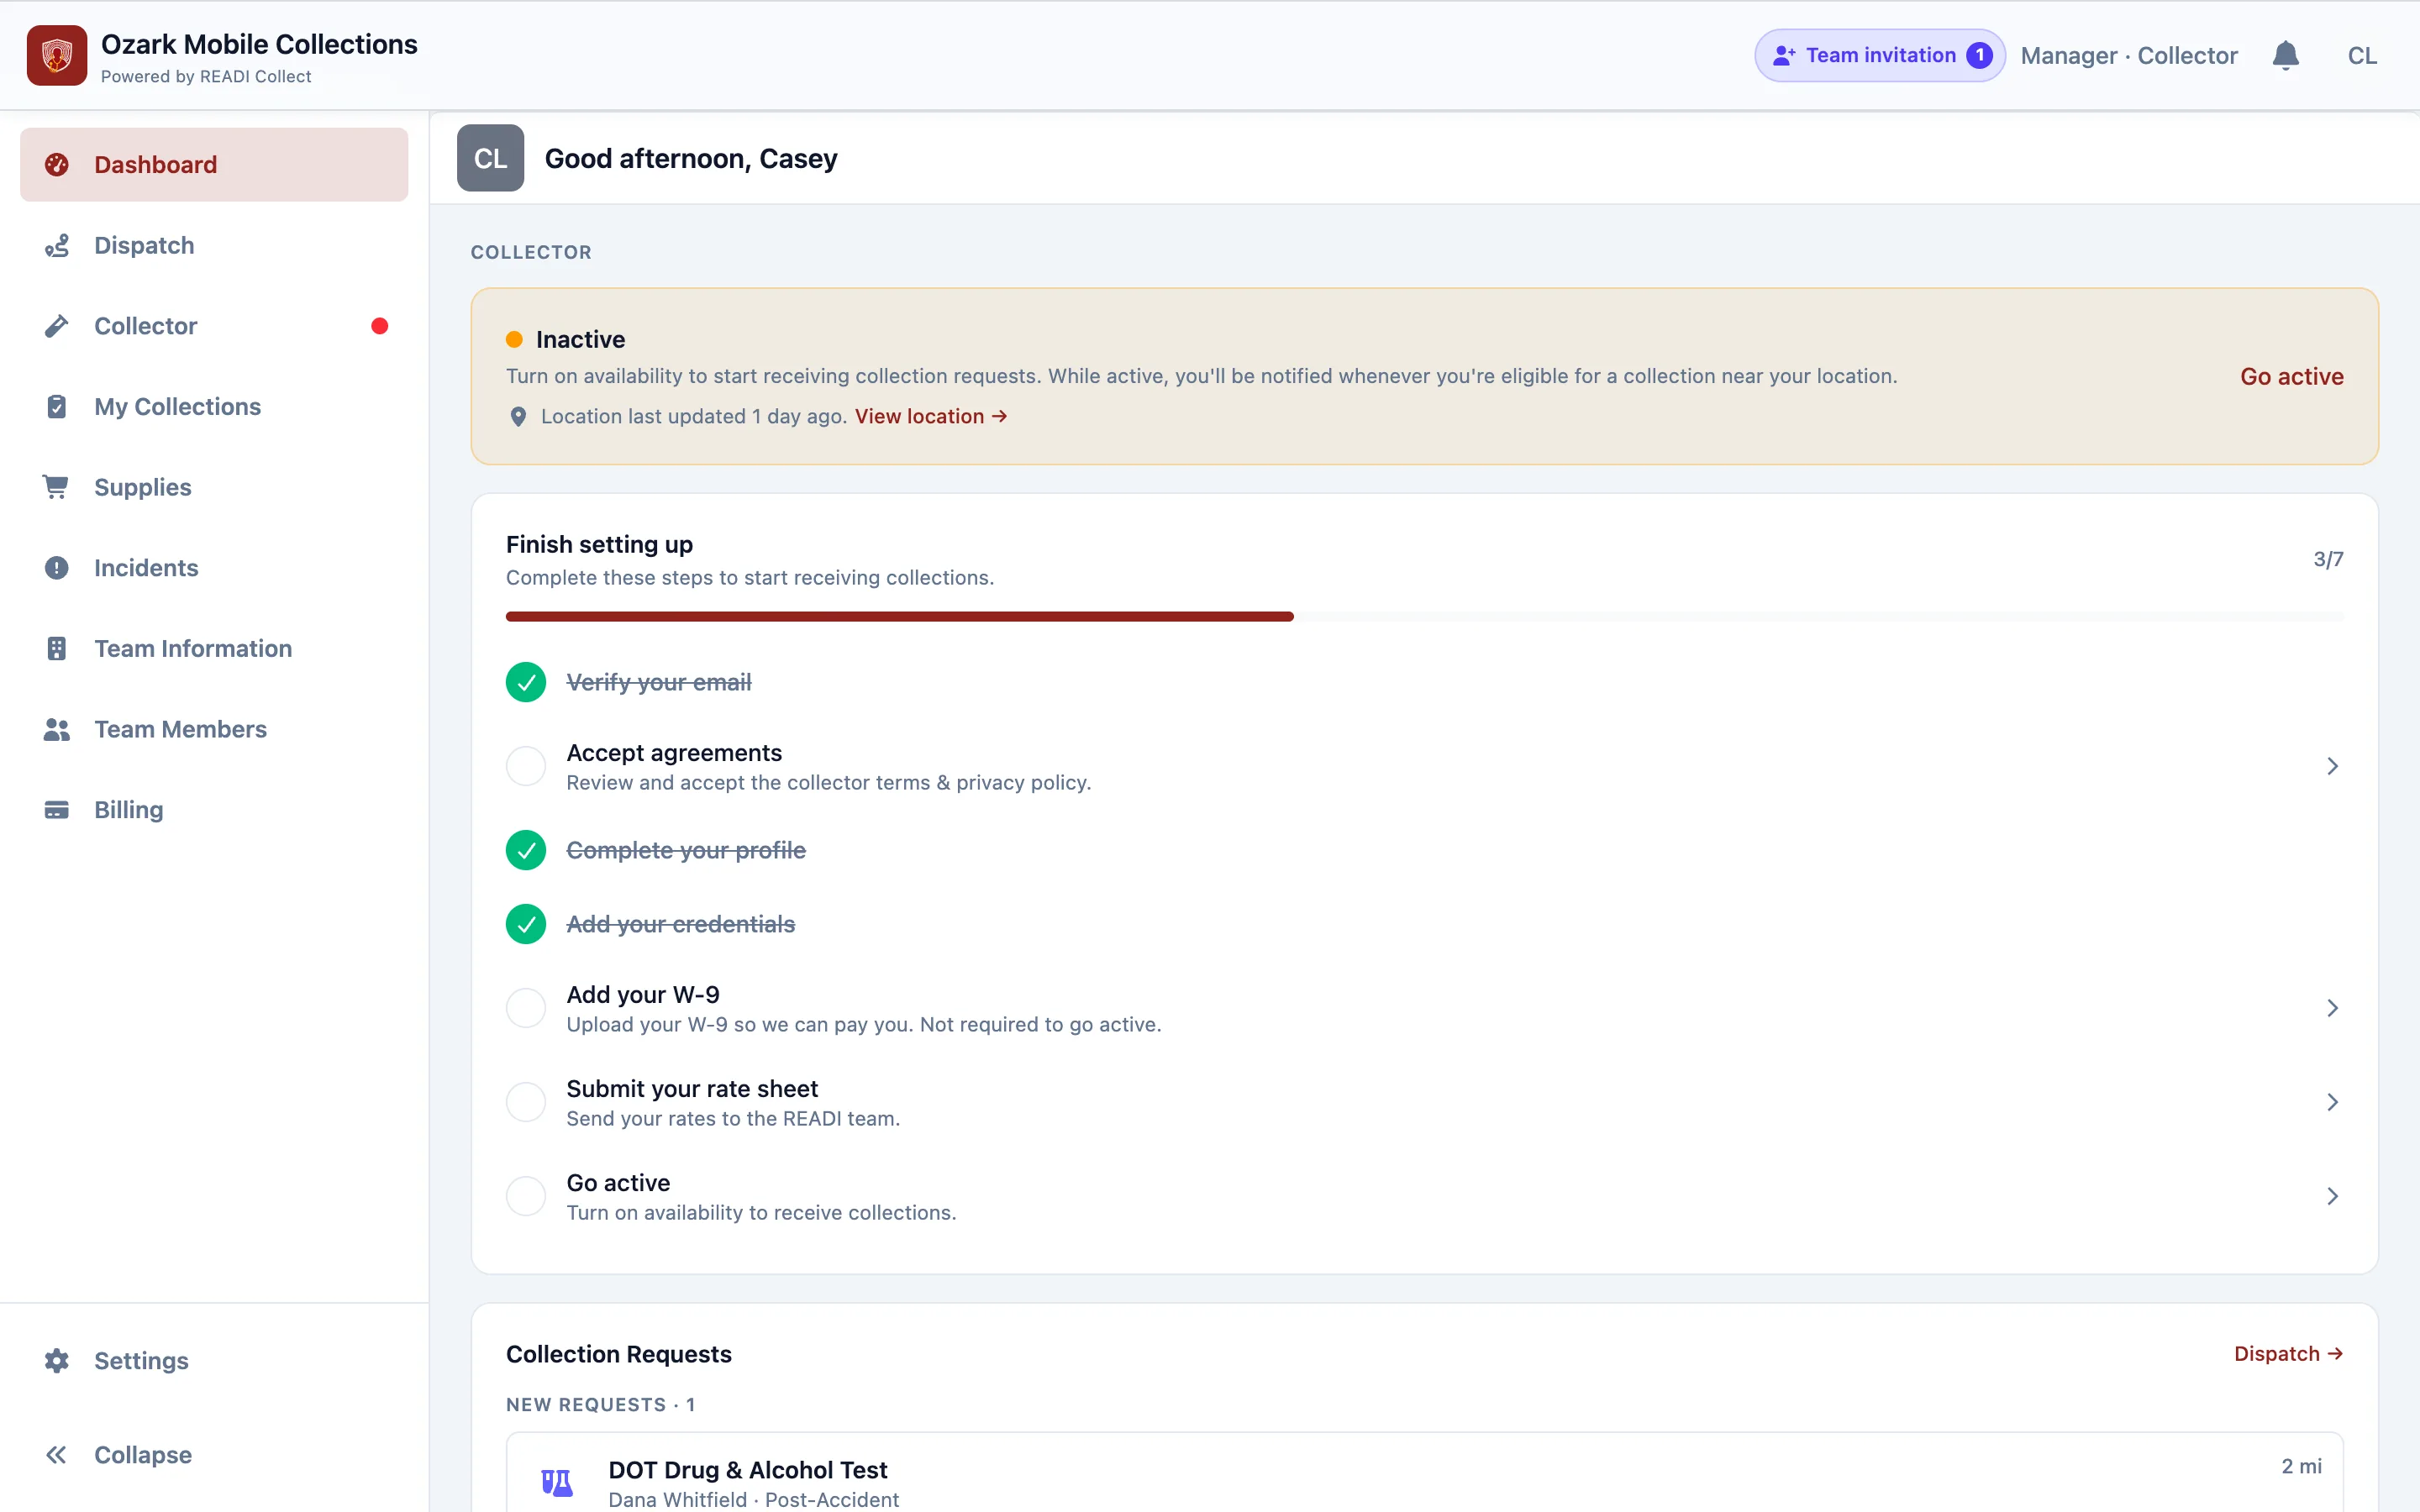The image size is (2420, 1512).
Task: Click the DOT Drug & Alcohol Test flask icon
Action: (557, 1482)
